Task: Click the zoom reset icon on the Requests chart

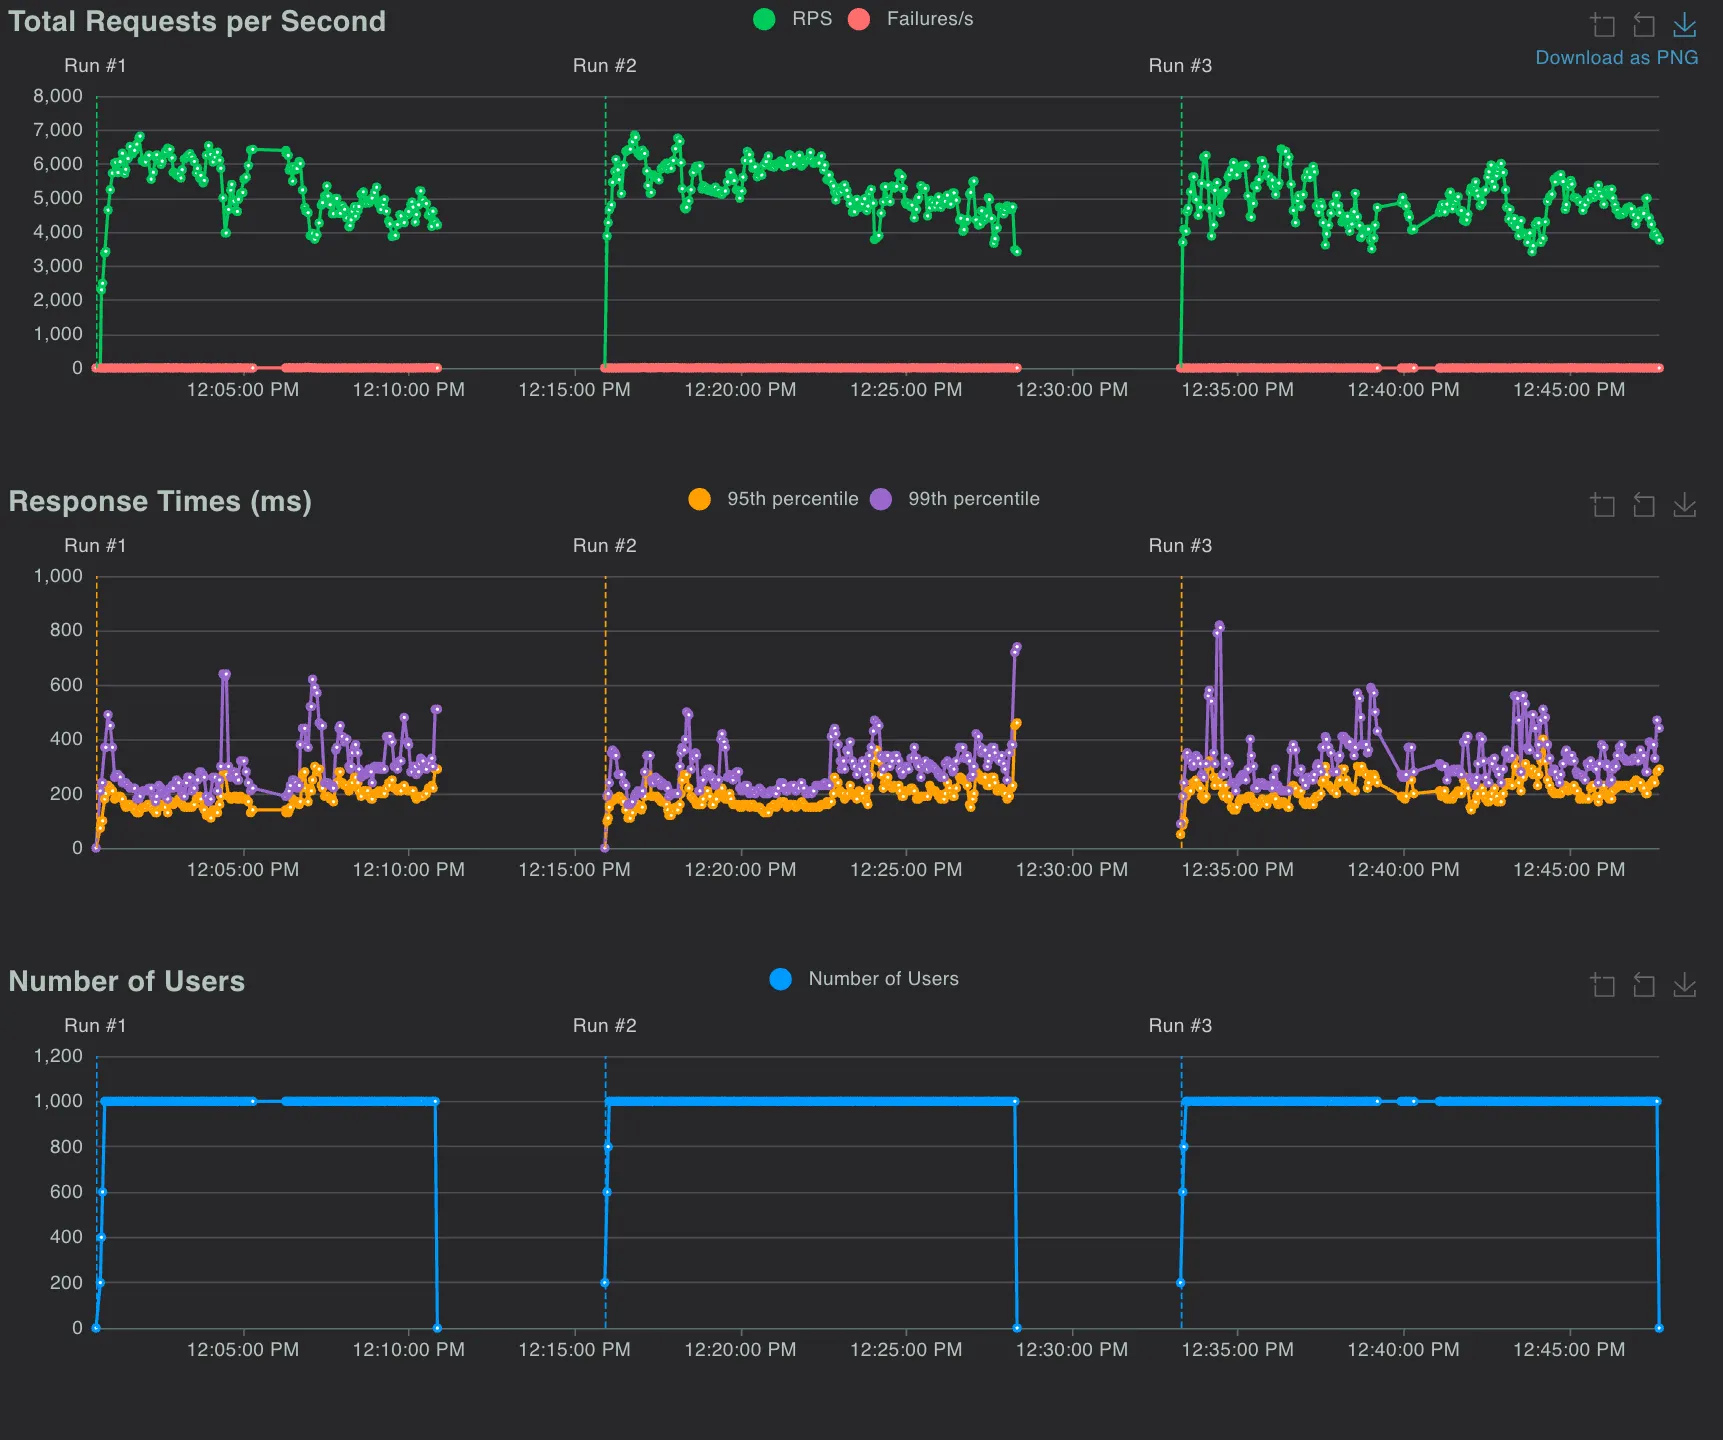Action: 1644,25
